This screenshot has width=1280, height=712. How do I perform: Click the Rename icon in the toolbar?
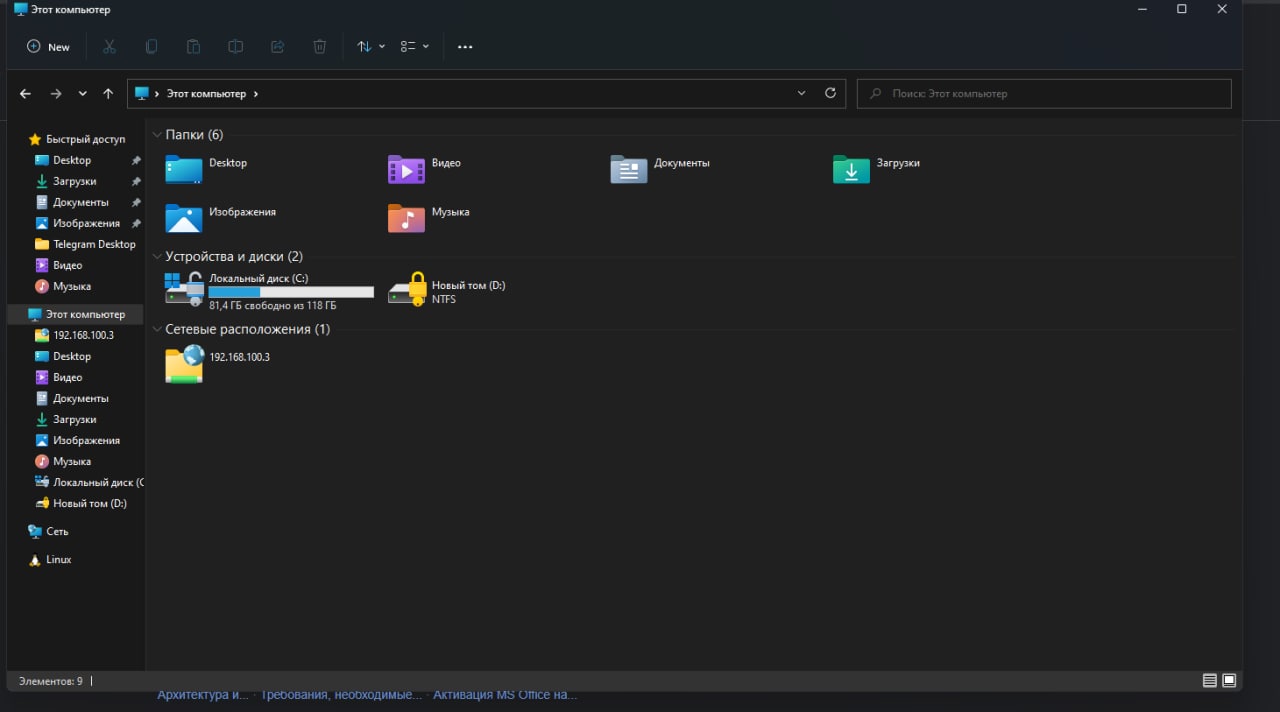pos(236,47)
